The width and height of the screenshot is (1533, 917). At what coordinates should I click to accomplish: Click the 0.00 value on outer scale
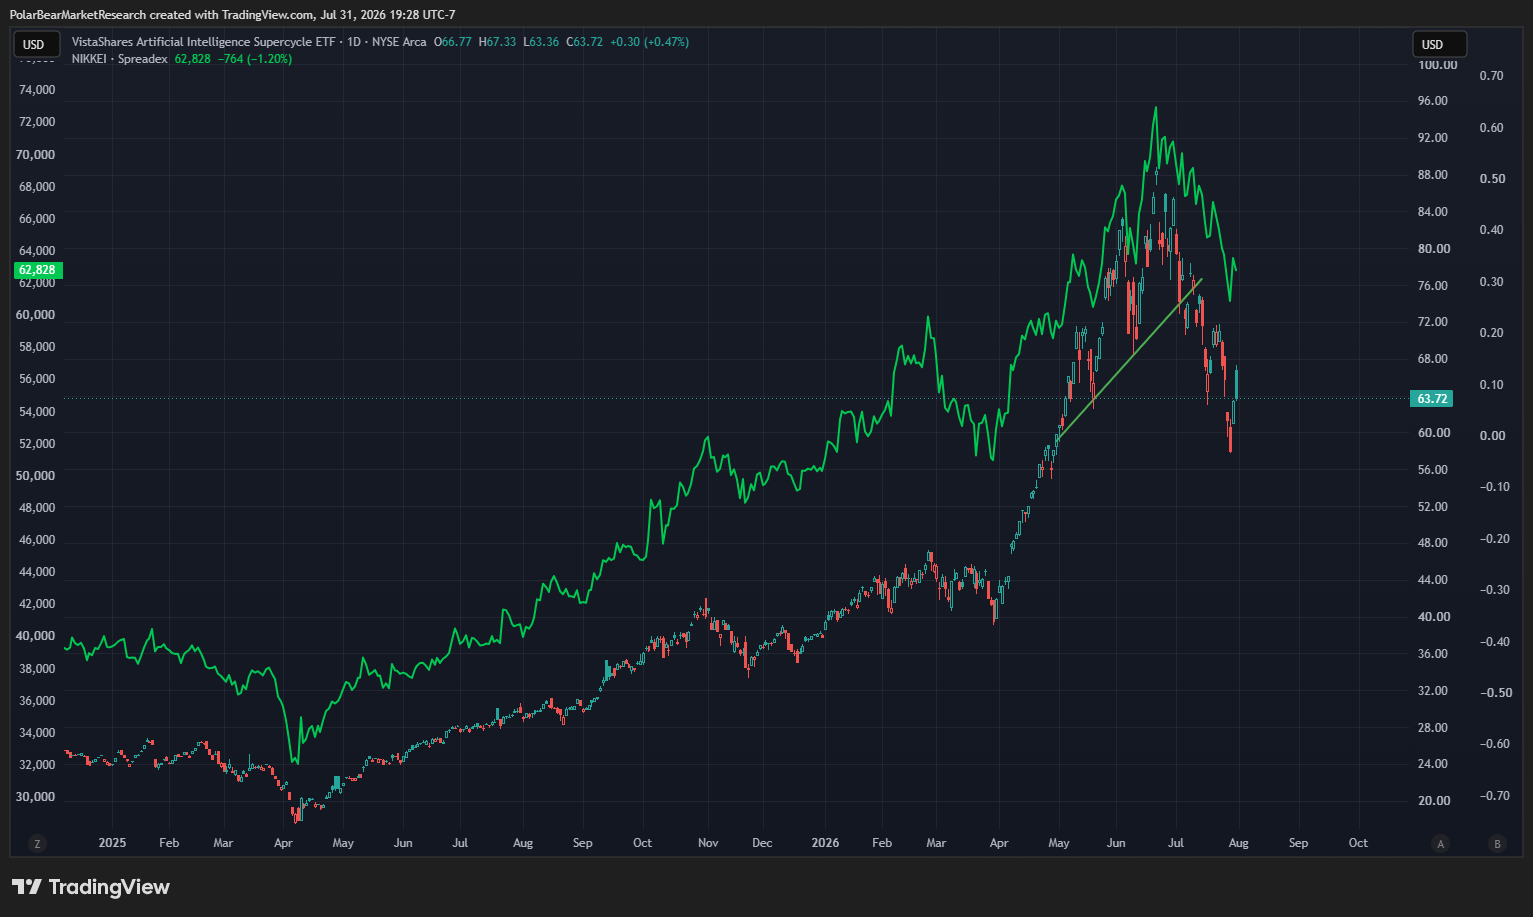[x=1492, y=436]
